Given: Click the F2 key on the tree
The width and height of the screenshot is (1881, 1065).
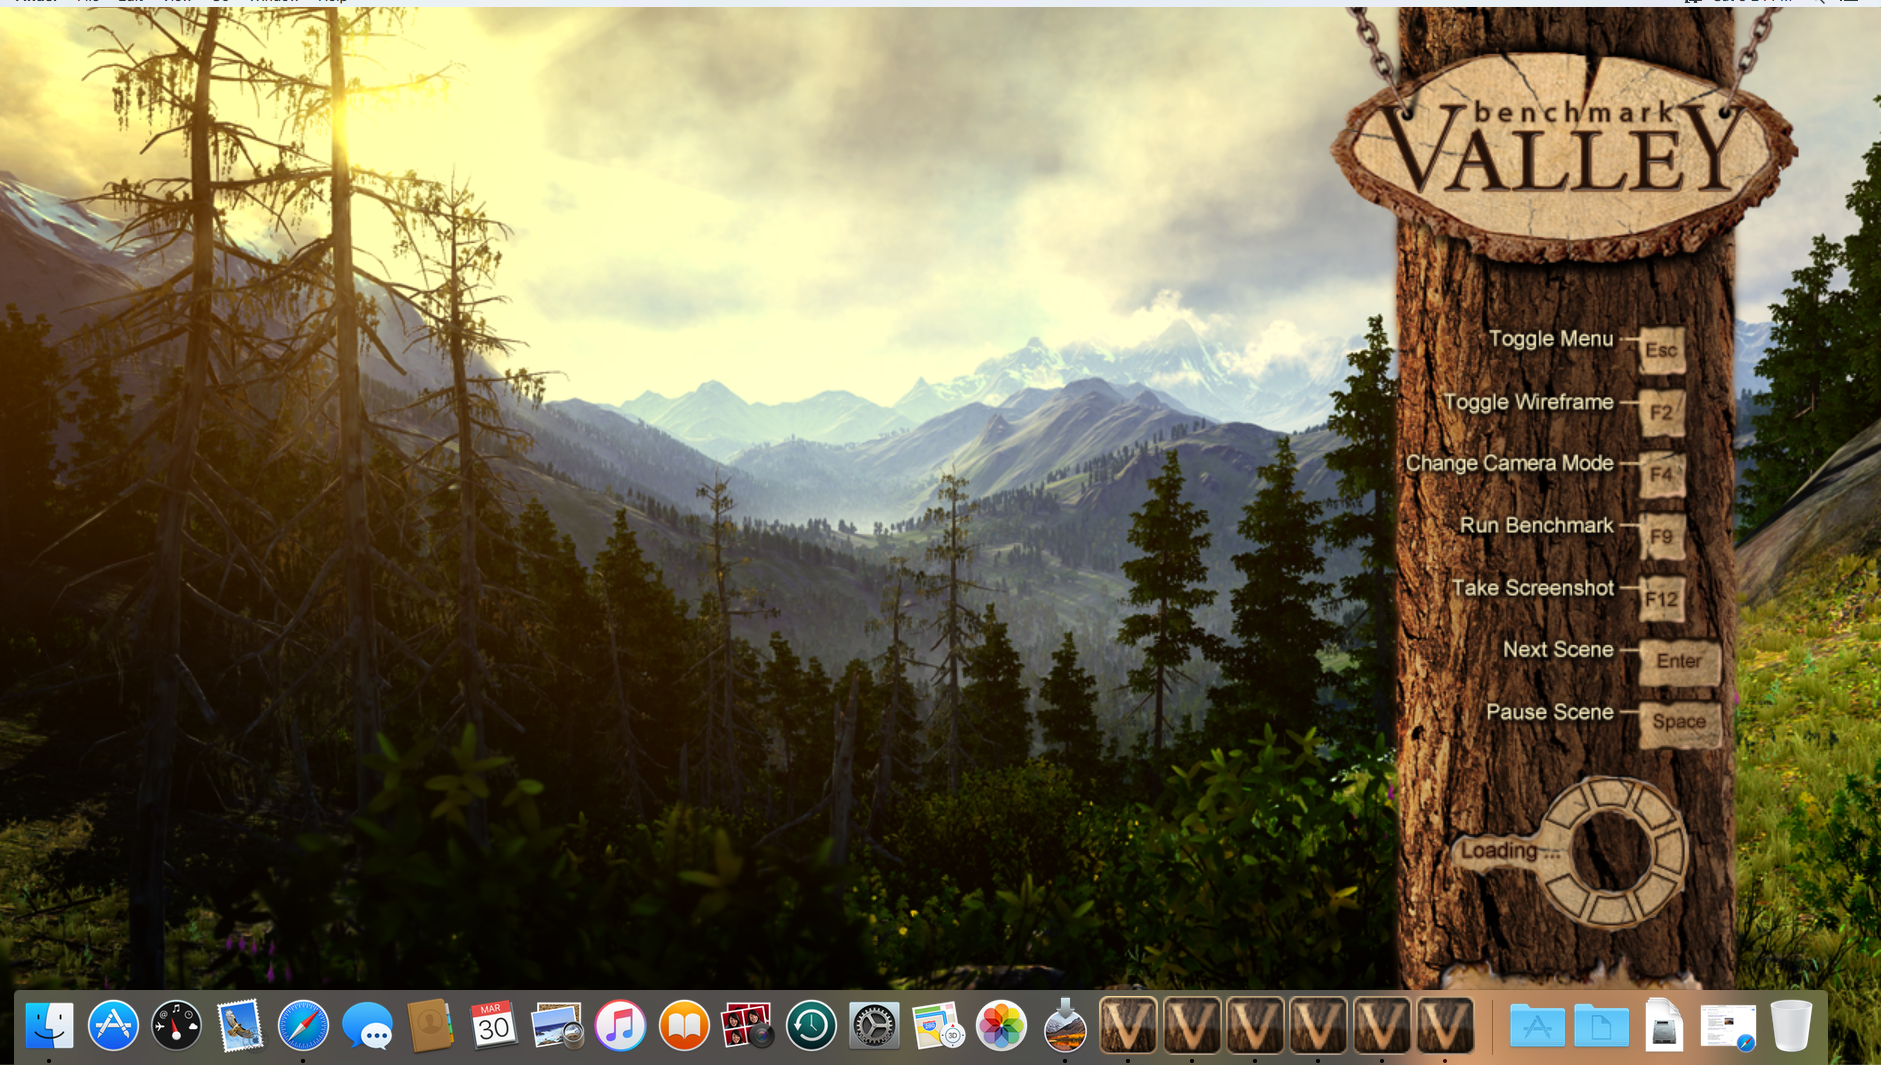Looking at the screenshot, I should (x=1661, y=412).
